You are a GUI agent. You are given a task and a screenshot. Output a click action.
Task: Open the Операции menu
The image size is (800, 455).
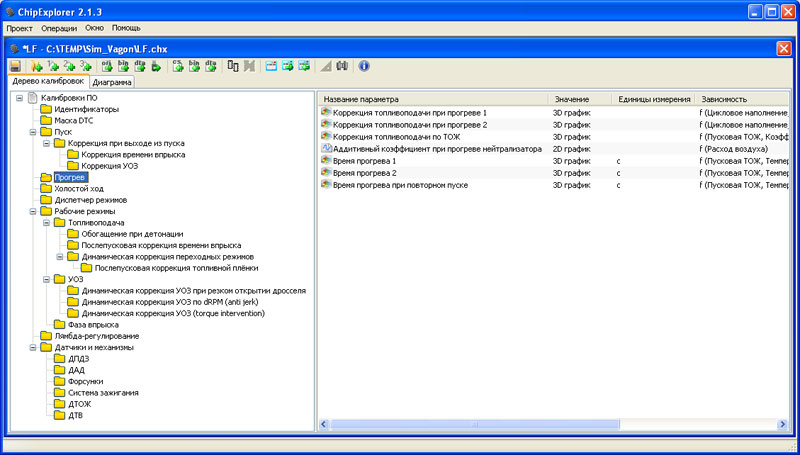[x=59, y=28]
